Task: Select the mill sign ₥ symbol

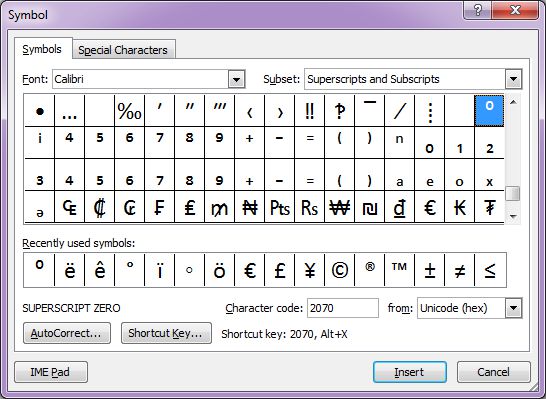Action: 219,207
